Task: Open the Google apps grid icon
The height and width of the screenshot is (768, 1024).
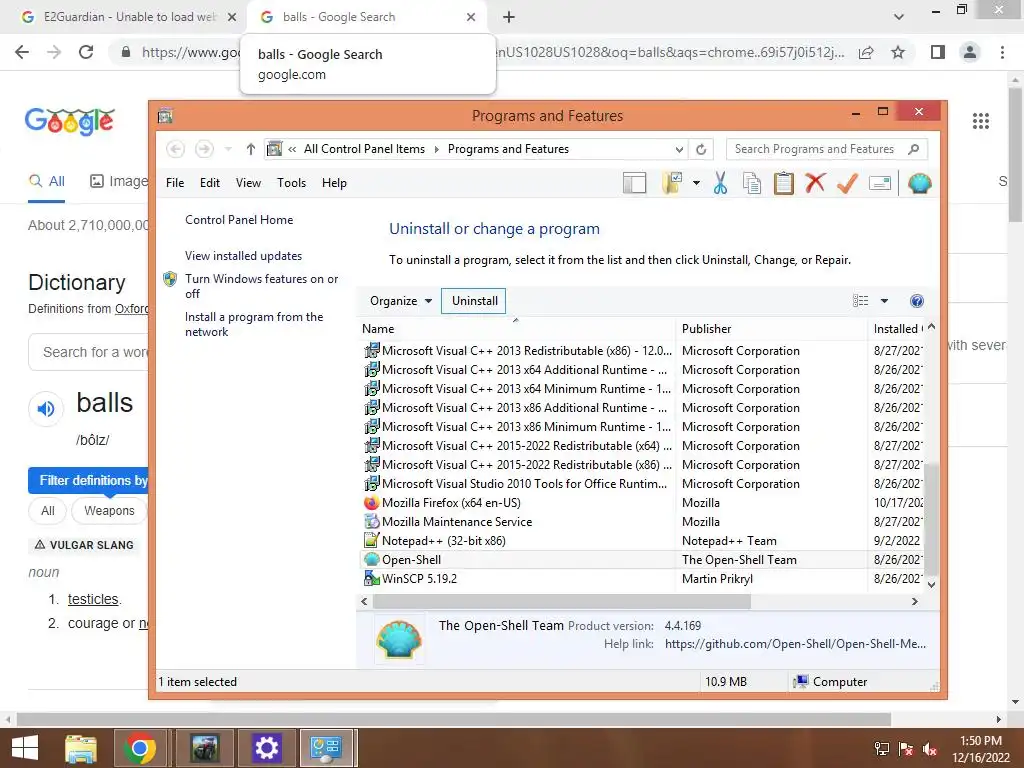Action: [x=981, y=121]
